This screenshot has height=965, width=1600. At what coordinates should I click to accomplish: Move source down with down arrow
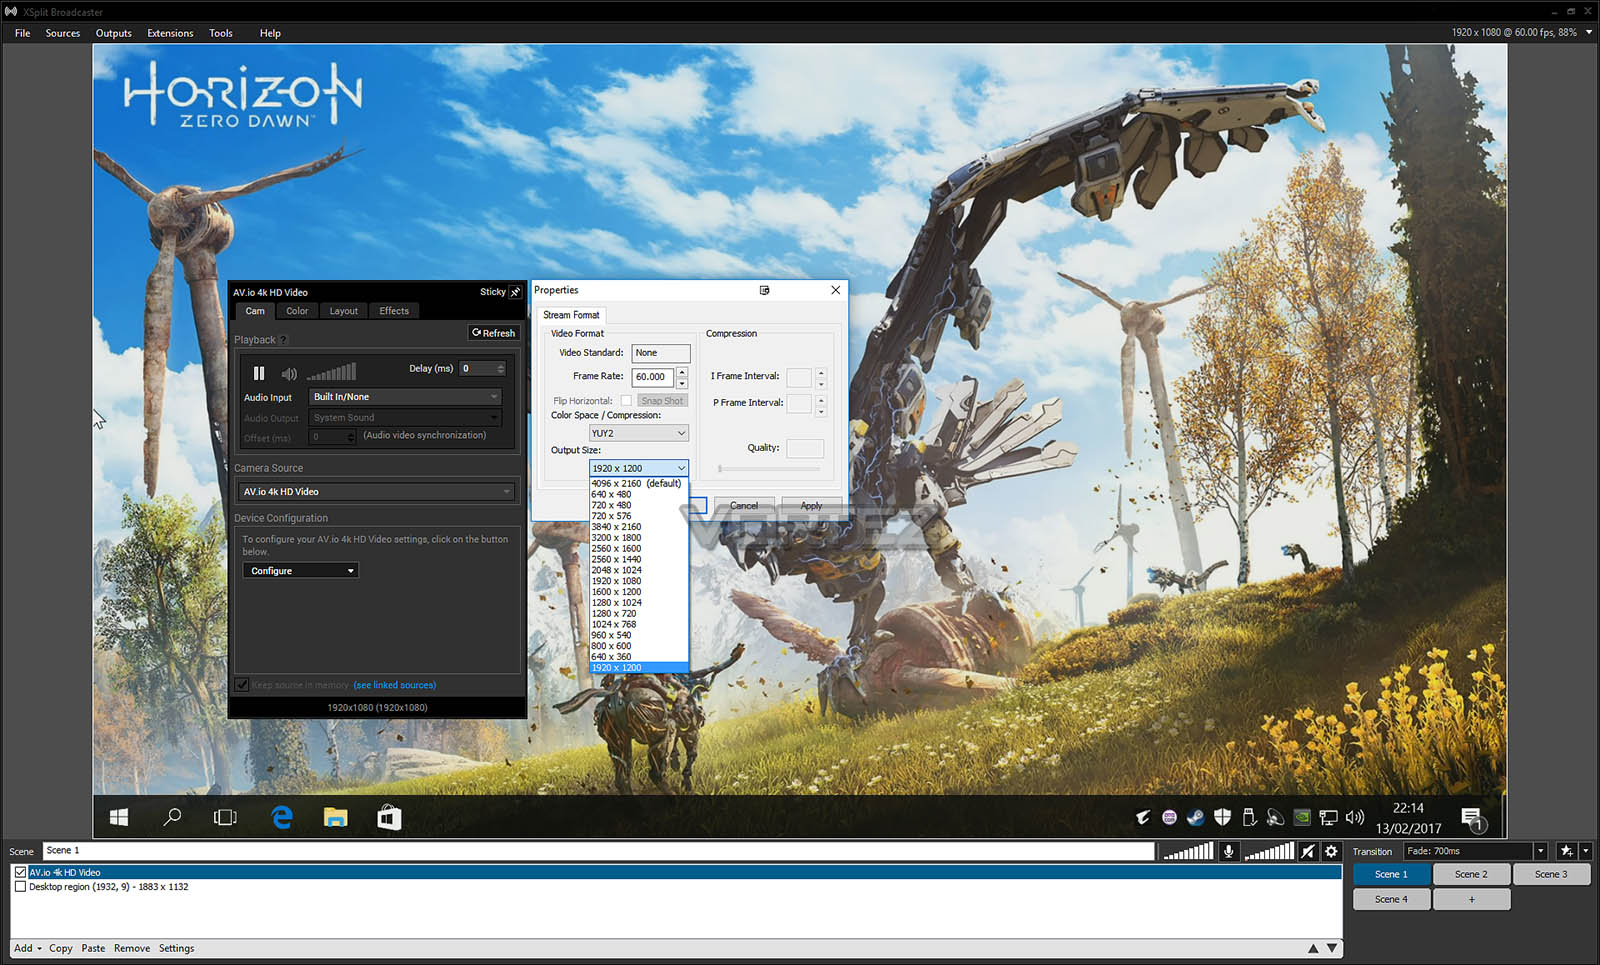click(1332, 948)
